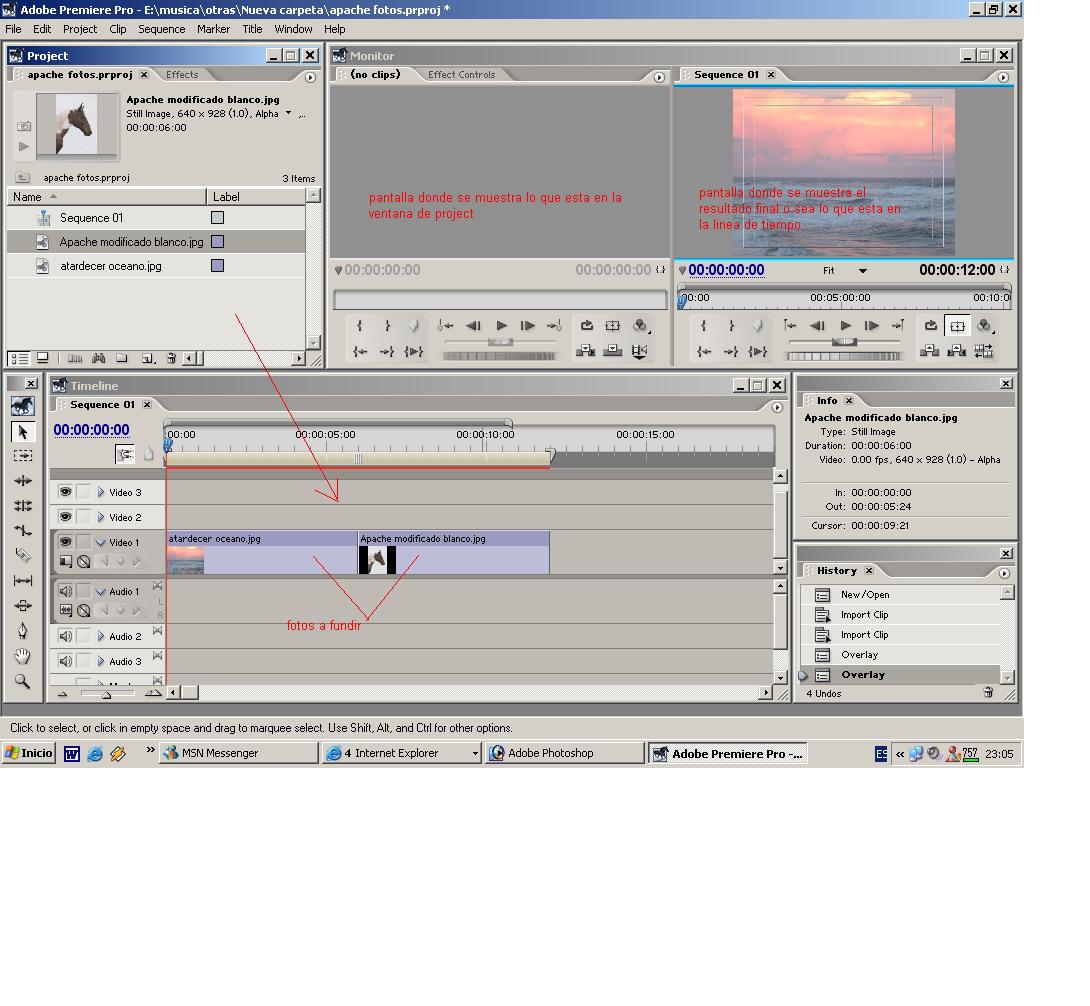Select the atardecer oceano.jpg timeline clip

262,553
